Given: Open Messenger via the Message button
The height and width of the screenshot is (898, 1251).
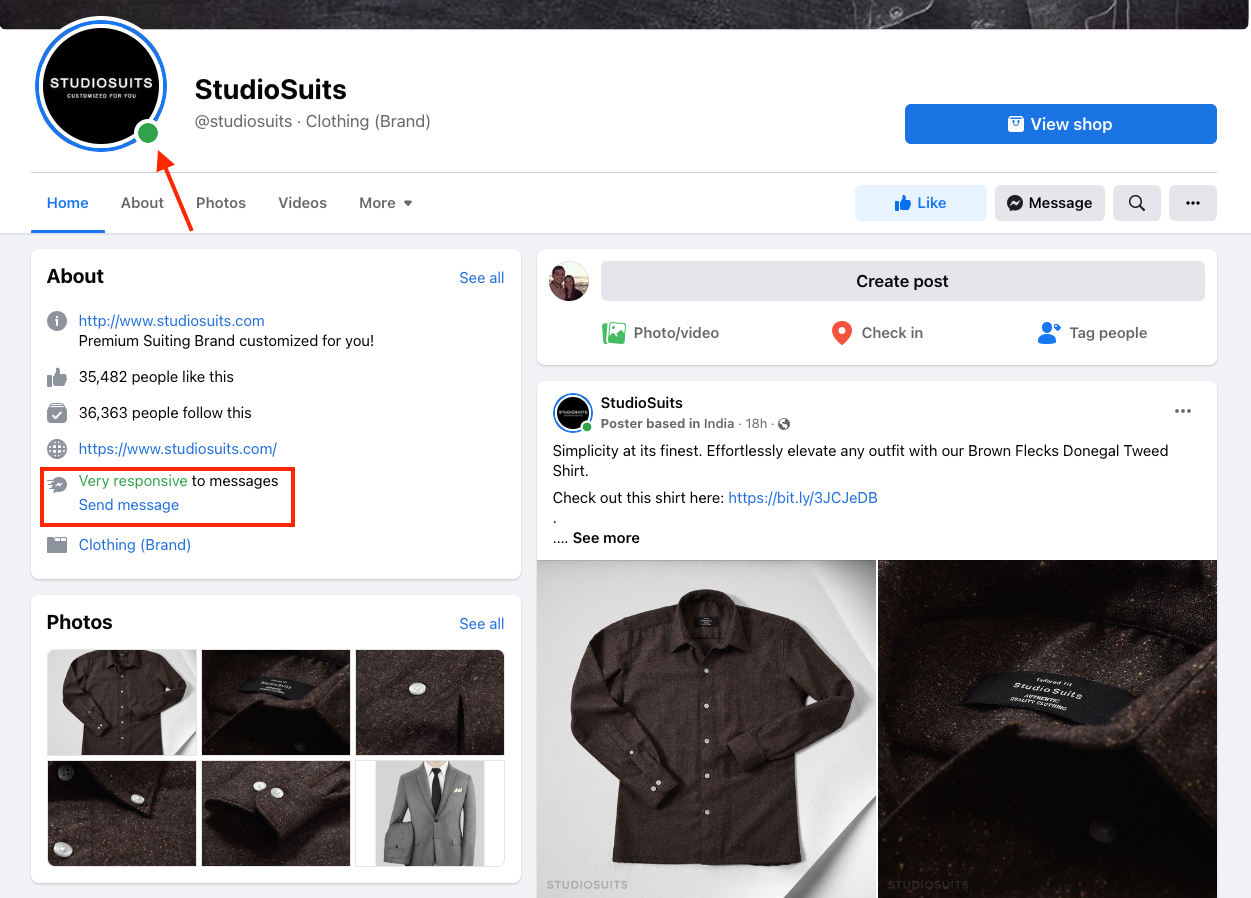Looking at the screenshot, I should tap(1050, 203).
